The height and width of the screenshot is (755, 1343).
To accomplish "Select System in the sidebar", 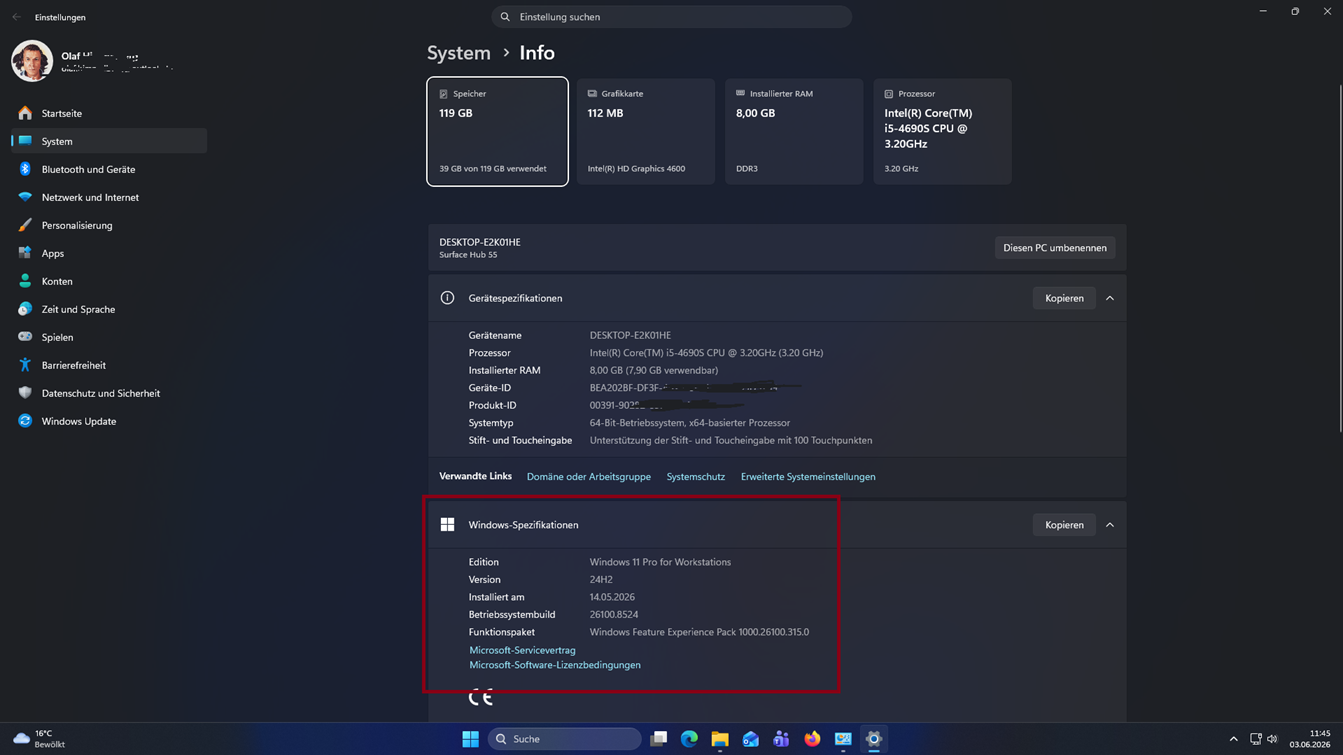I will (x=108, y=141).
